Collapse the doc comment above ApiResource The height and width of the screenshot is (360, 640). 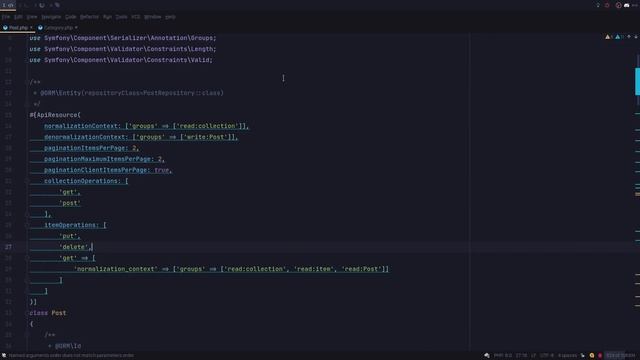(27, 82)
